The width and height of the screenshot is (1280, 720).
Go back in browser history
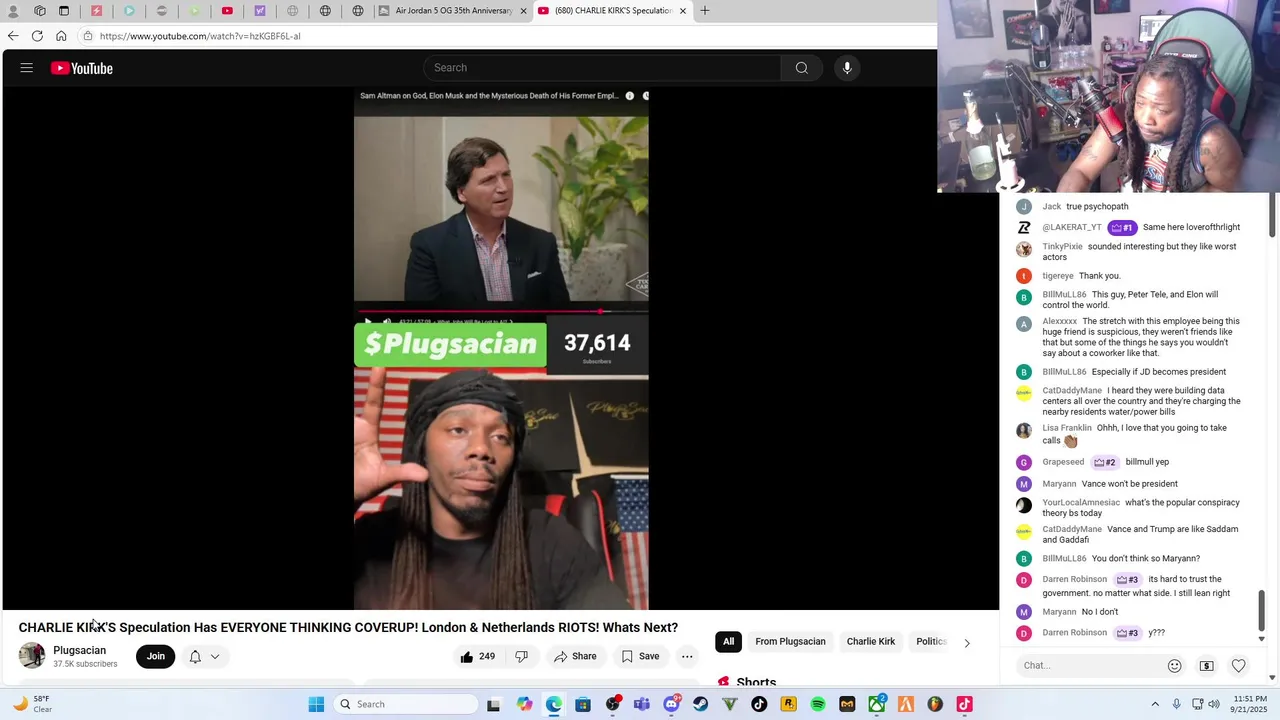tap(13, 36)
